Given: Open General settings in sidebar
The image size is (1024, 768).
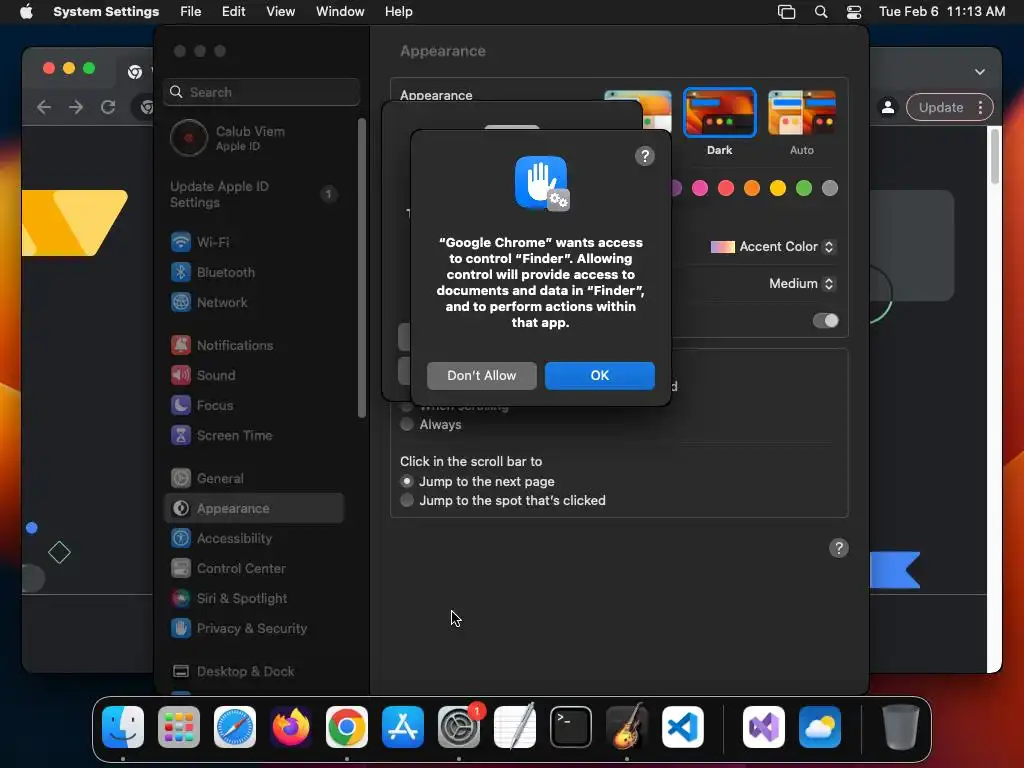Looking at the screenshot, I should point(255,479).
